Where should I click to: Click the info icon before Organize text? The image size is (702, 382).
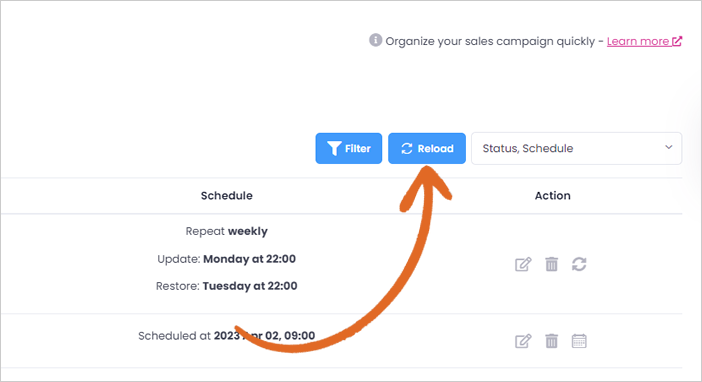375,40
